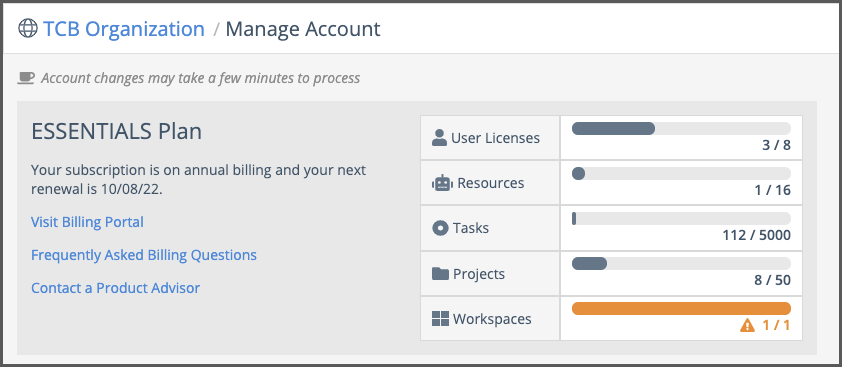Click the globe icon beside TCB Organization
This screenshot has width=842, height=367.
click(x=28, y=28)
